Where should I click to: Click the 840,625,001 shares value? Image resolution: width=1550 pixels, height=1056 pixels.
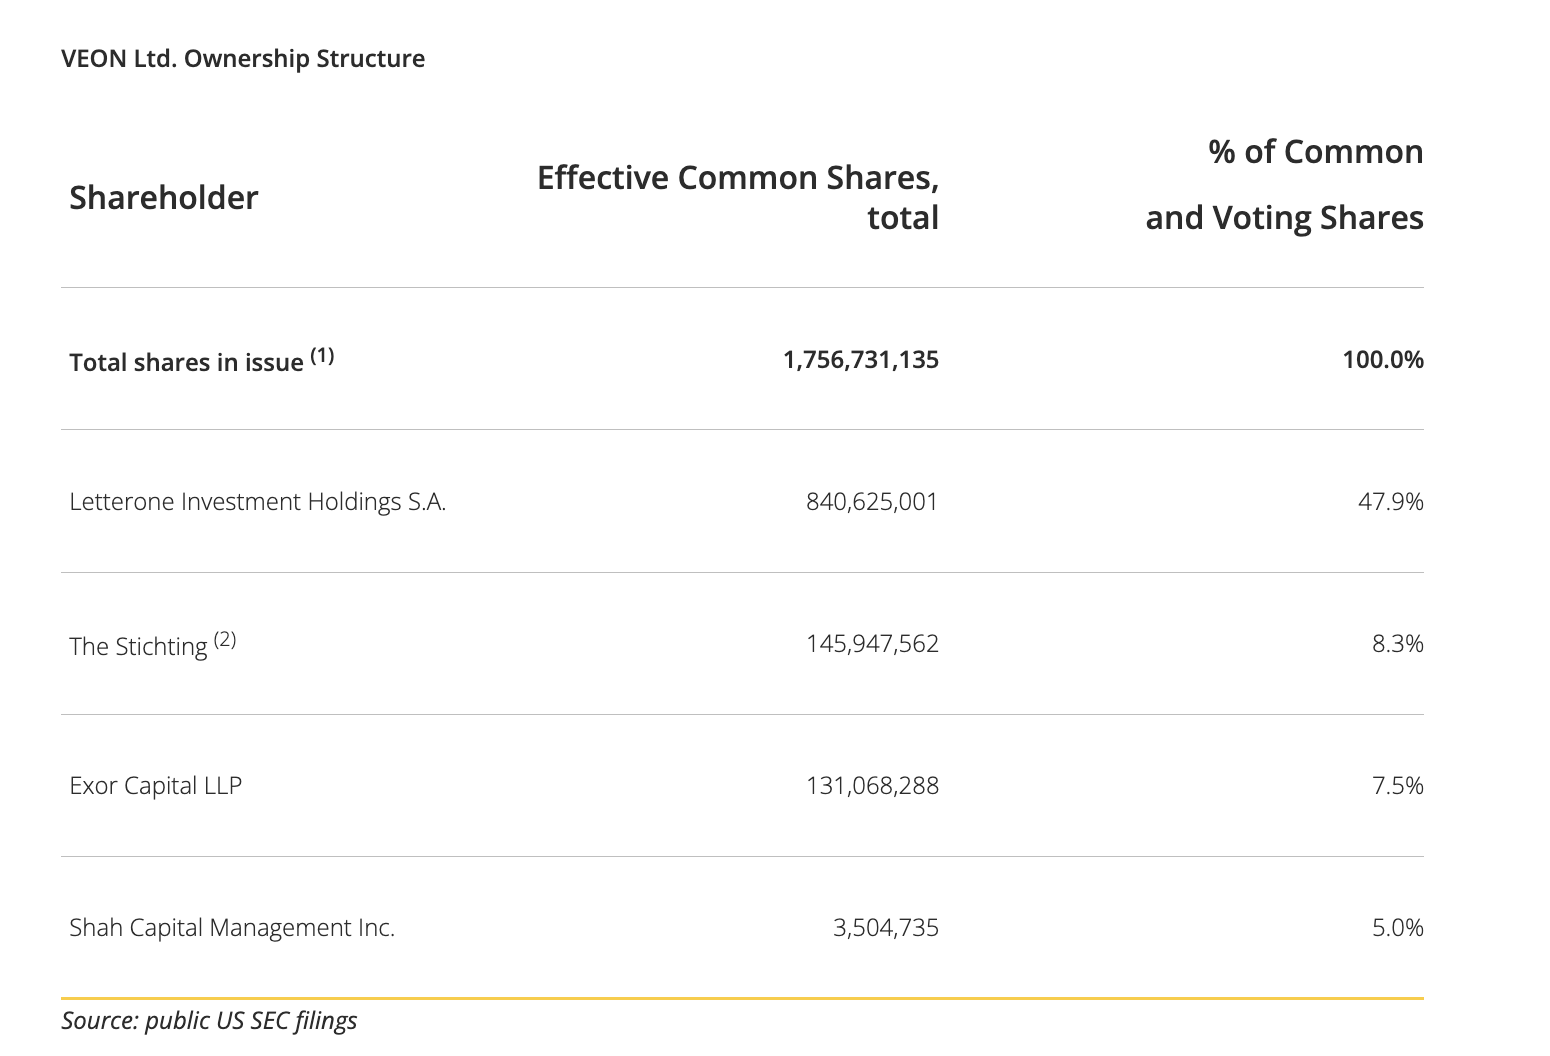click(872, 502)
